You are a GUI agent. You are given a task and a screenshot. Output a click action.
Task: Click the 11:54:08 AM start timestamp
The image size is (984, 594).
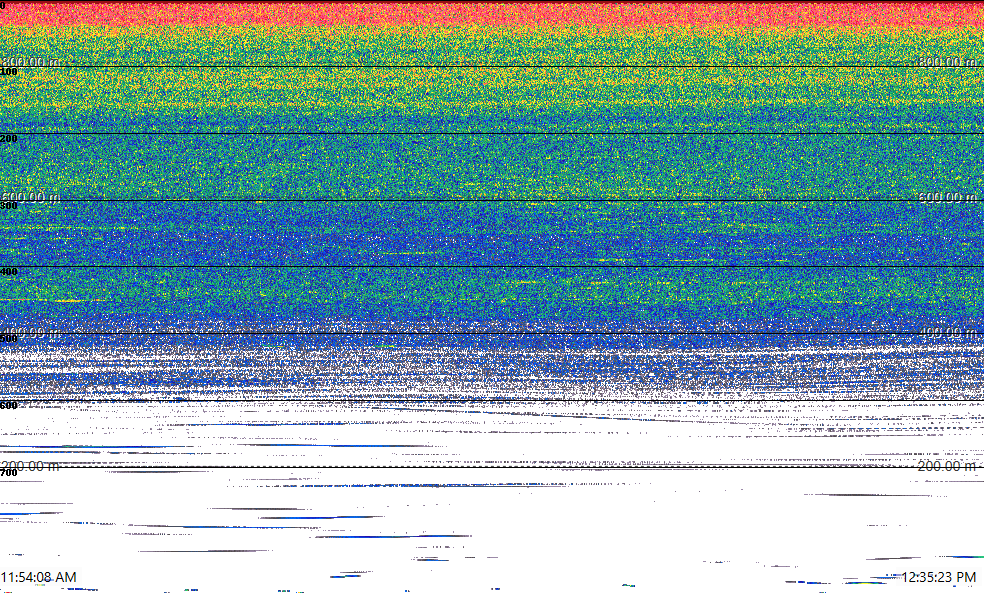tap(39, 577)
